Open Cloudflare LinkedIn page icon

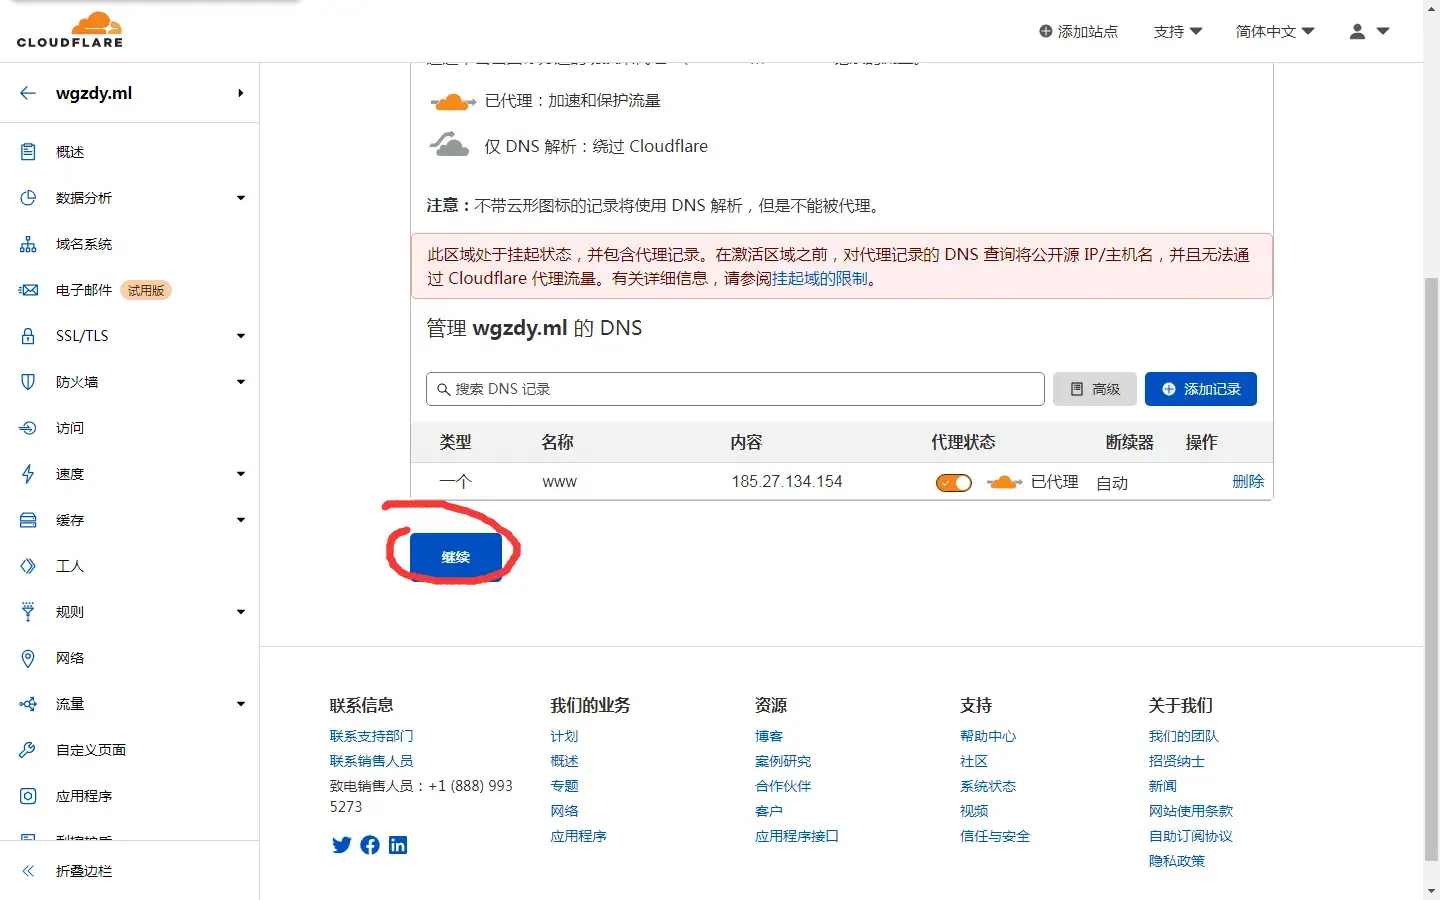tap(398, 845)
